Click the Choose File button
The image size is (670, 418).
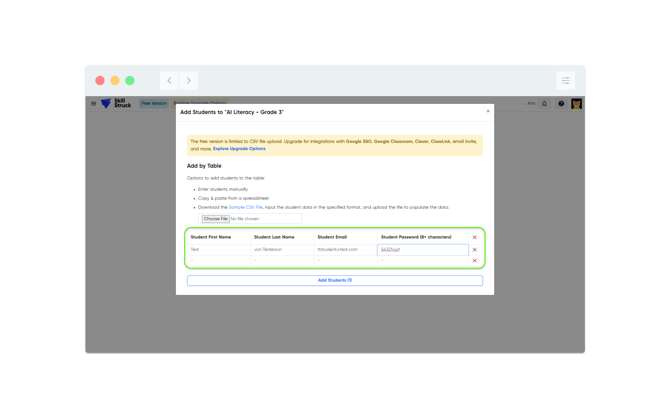pyautogui.click(x=215, y=218)
